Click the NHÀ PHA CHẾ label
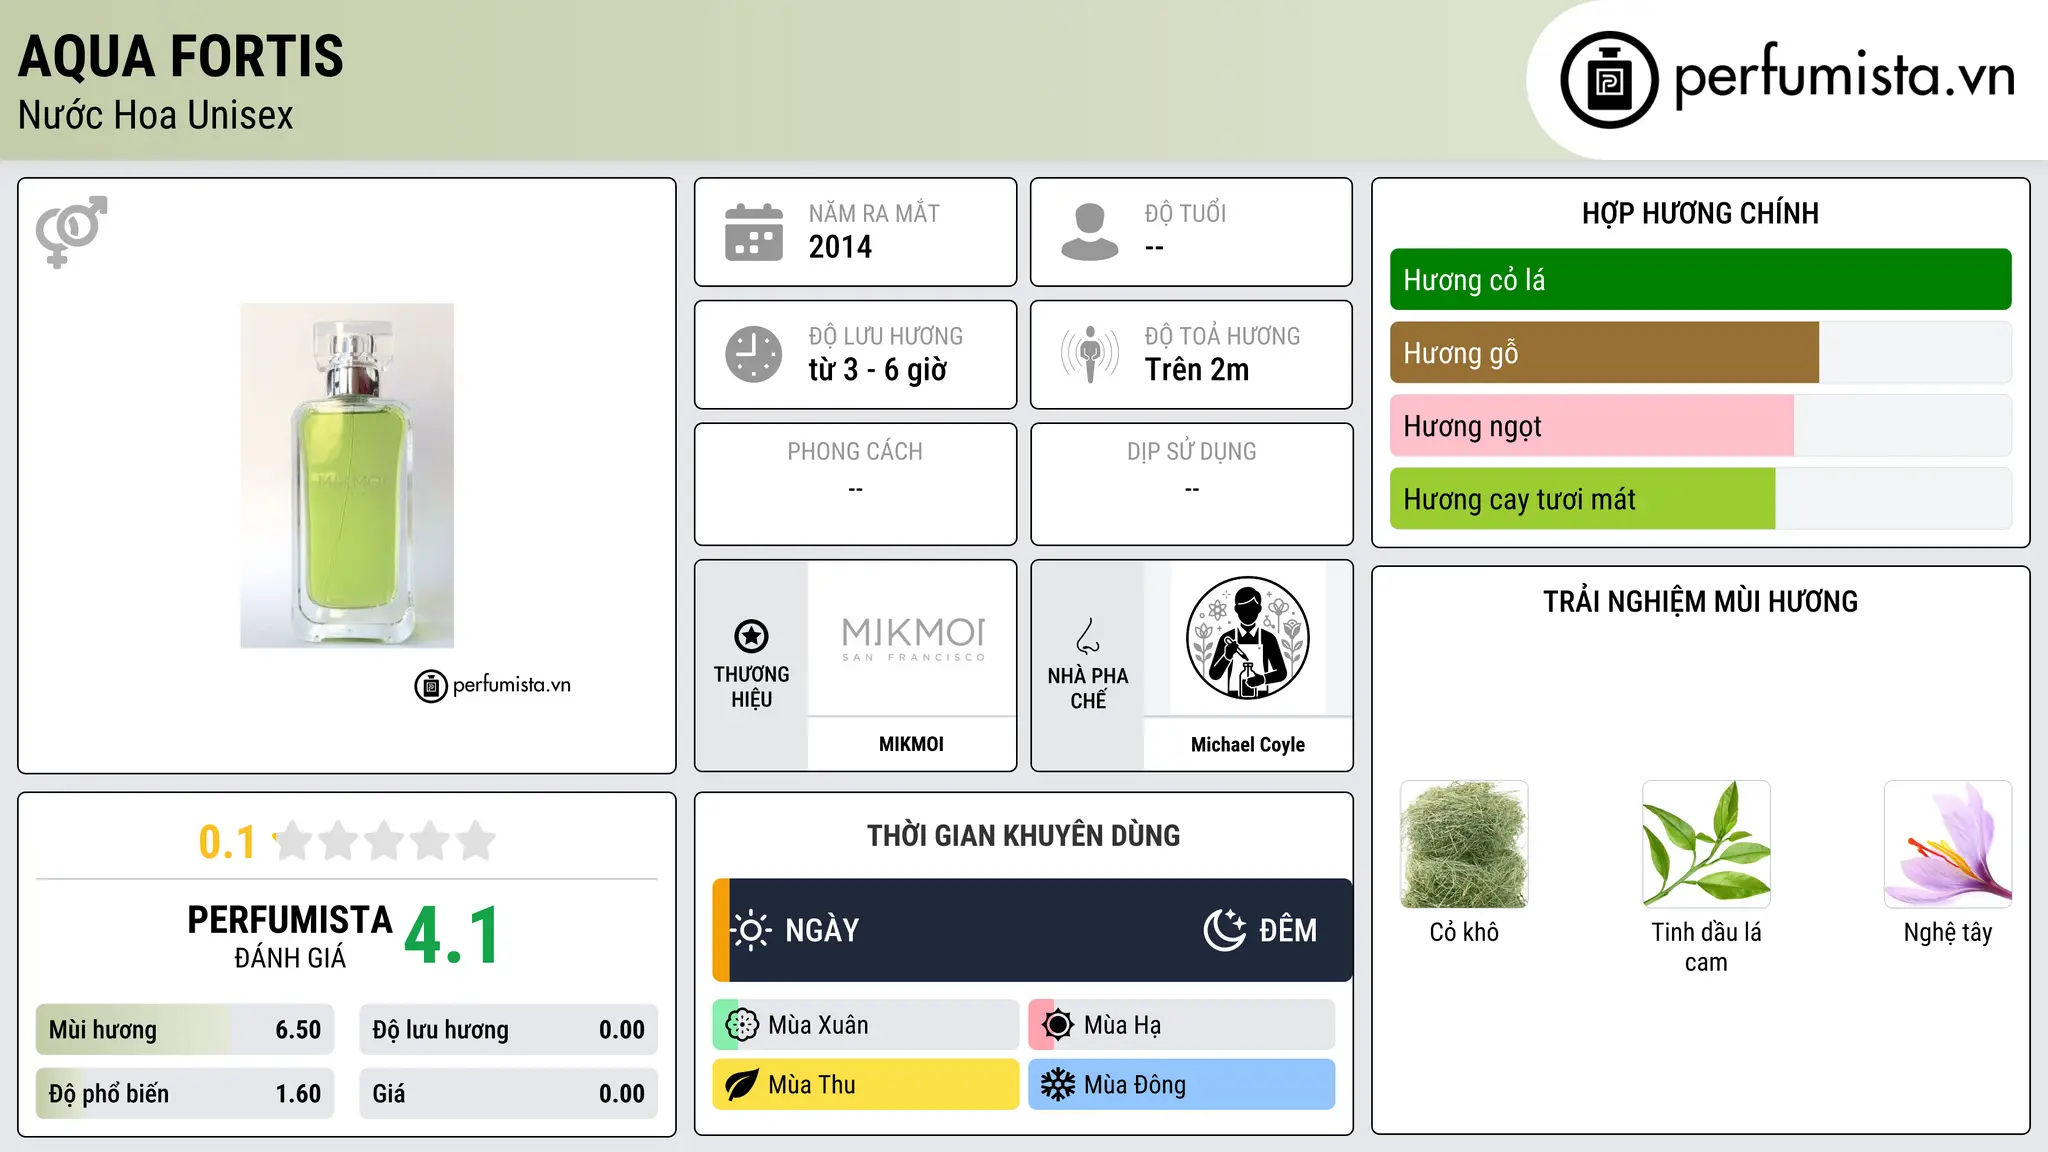2048x1152 pixels. (1088, 688)
